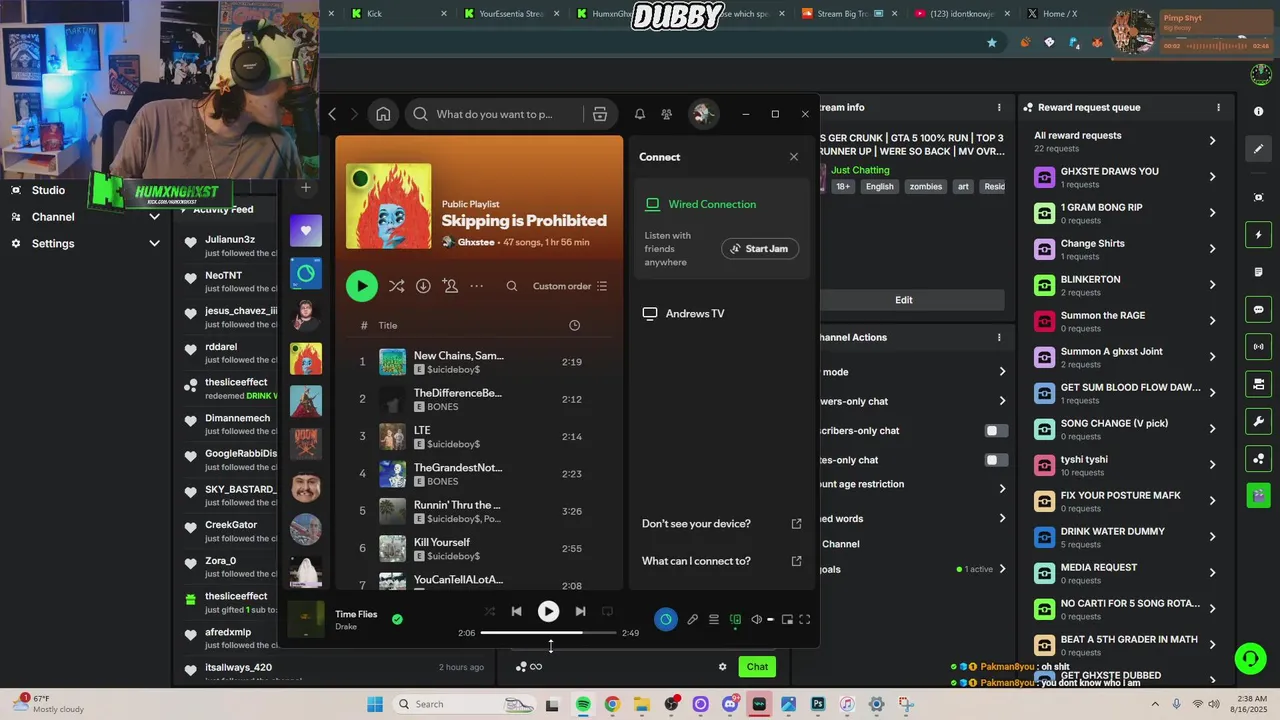Open Reward request queue options menu

pyautogui.click(x=1218, y=107)
